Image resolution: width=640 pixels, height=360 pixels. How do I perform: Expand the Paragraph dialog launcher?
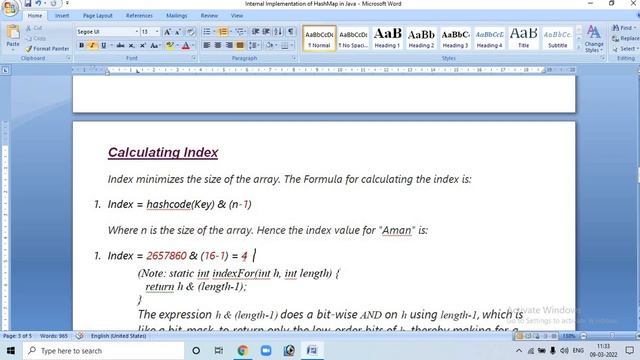(x=294, y=58)
